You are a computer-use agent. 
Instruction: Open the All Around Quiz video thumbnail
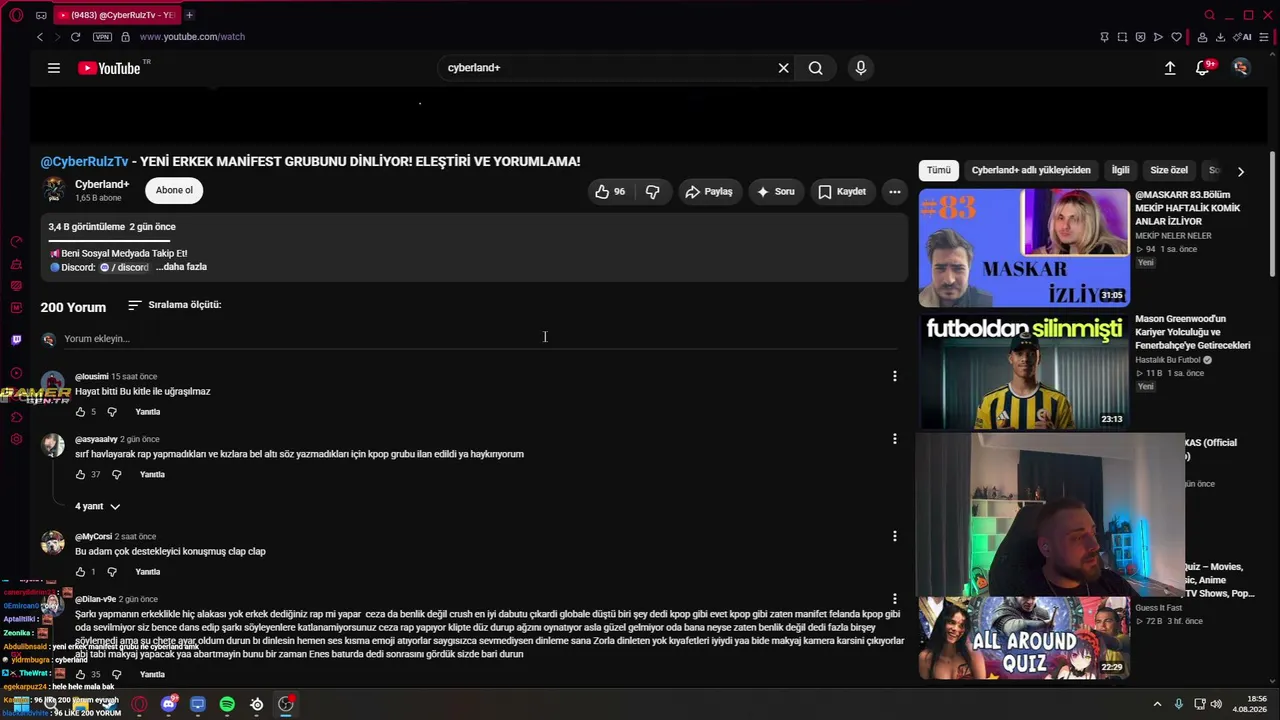(1024, 638)
